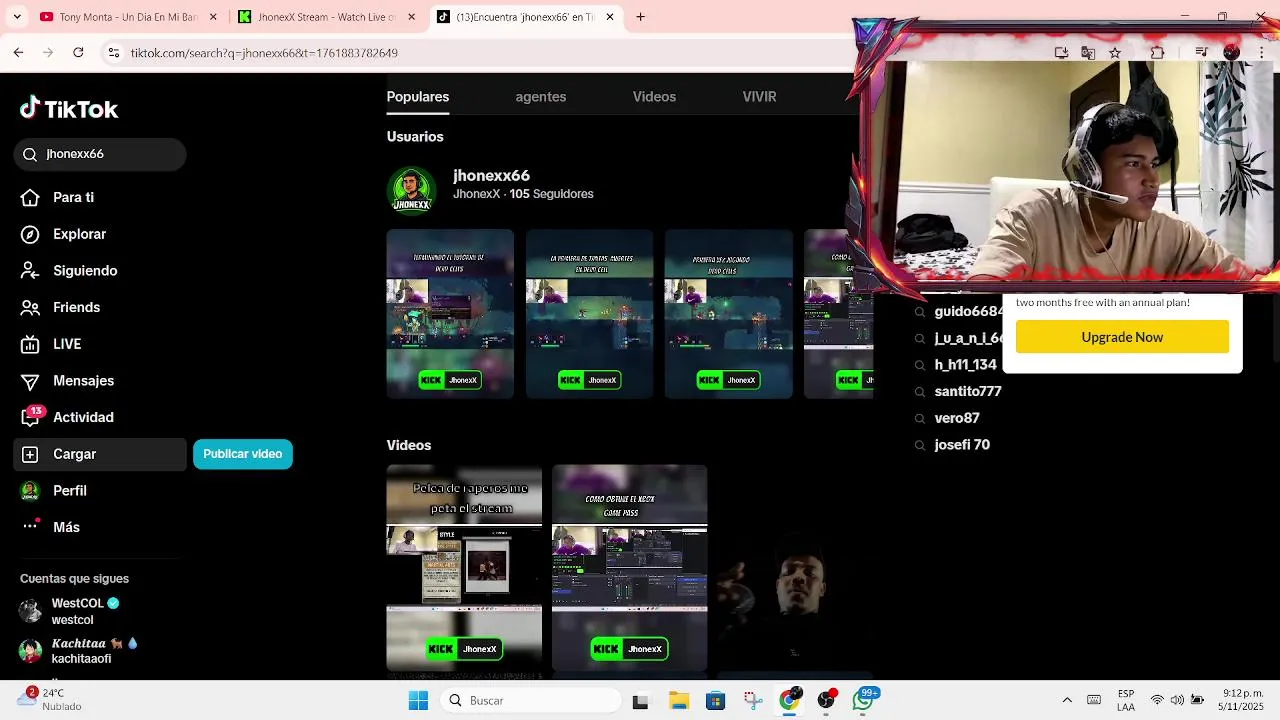Open the weather widget showing 24°C
The image size is (1280, 720).
tap(50, 700)
